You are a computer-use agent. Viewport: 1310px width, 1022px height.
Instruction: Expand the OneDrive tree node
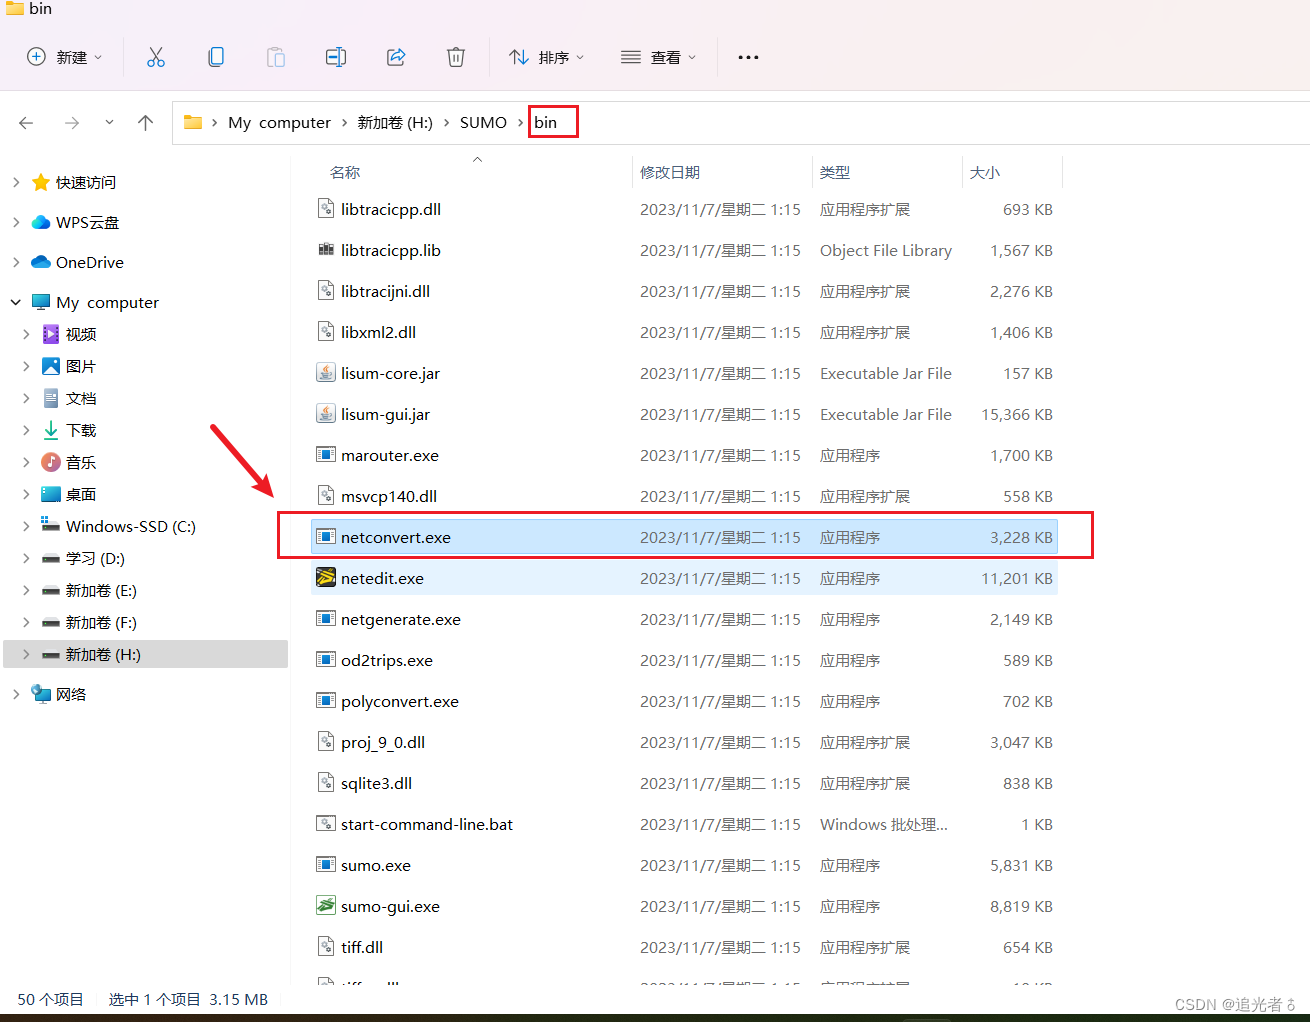[16, 262]
